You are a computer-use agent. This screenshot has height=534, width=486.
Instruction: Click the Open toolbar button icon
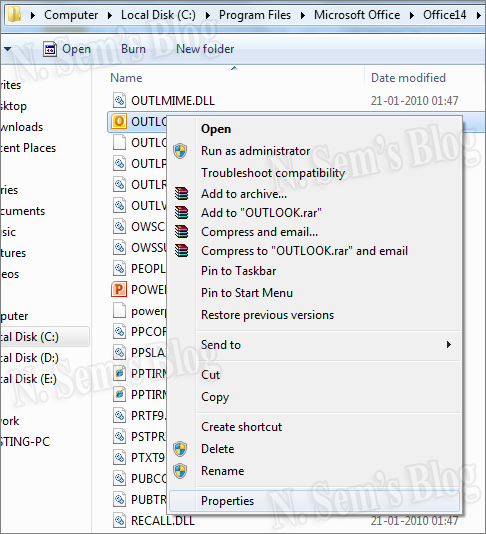pos(50,49)
